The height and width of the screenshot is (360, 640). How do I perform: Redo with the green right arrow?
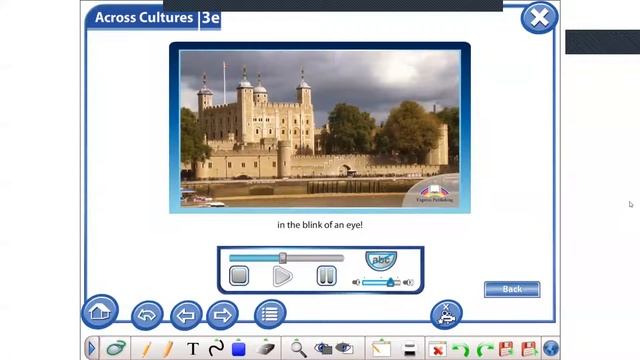[484, 349]
